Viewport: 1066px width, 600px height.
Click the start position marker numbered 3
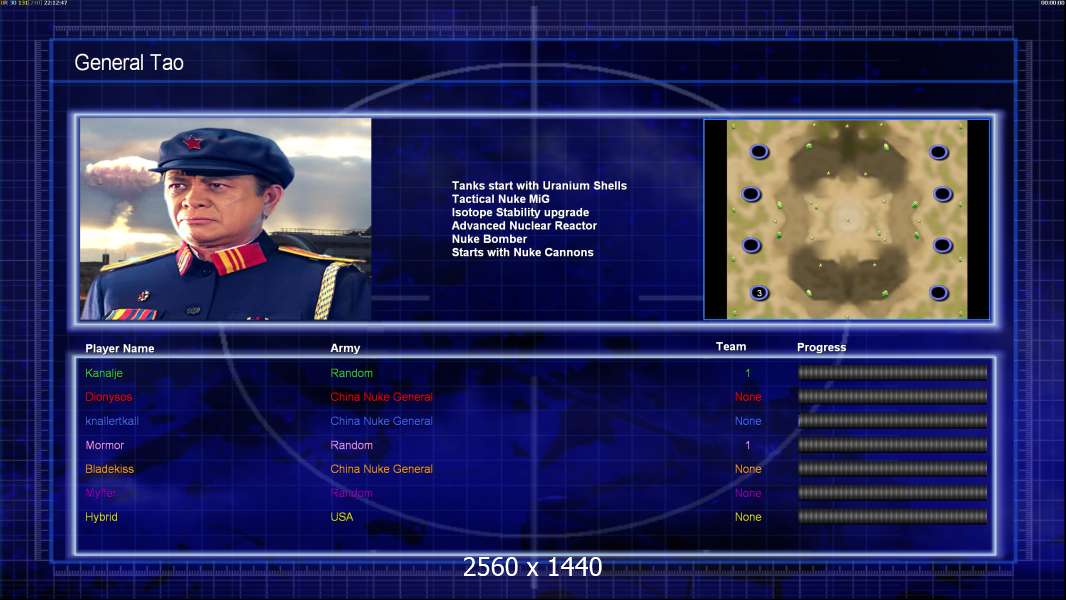(x=759, y=293)
